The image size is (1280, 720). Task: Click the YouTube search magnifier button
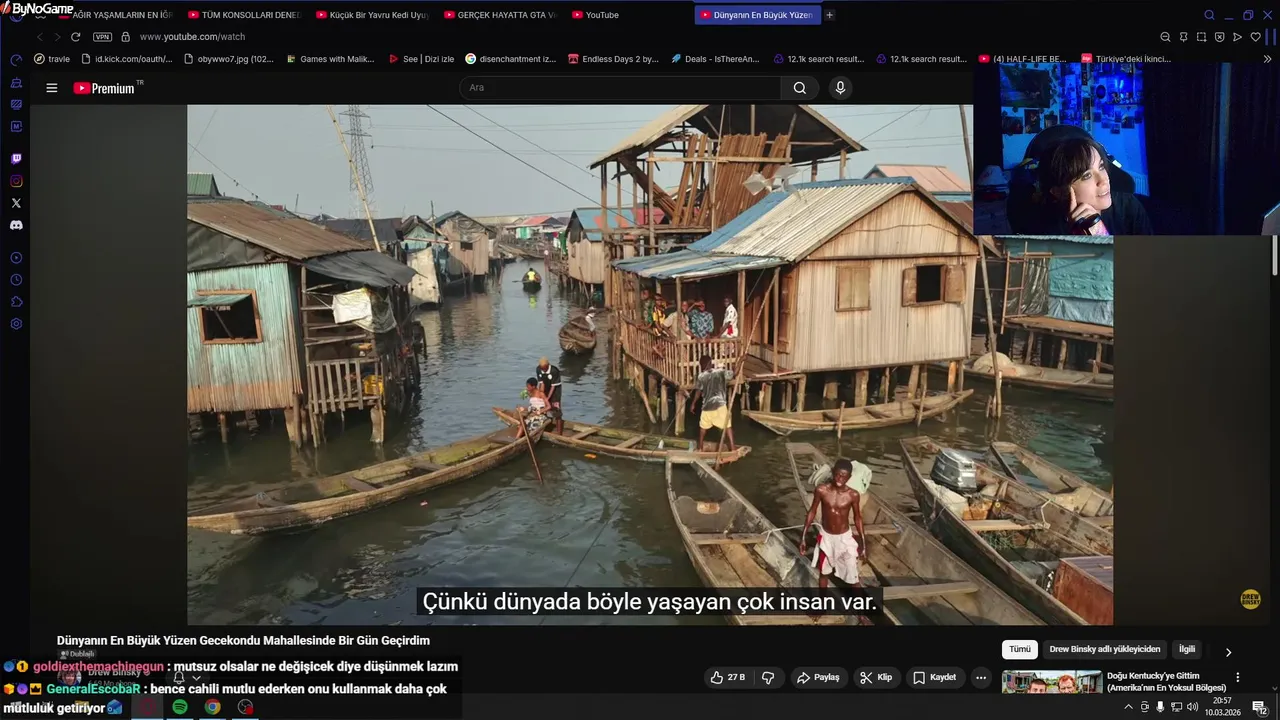(800, 88)
